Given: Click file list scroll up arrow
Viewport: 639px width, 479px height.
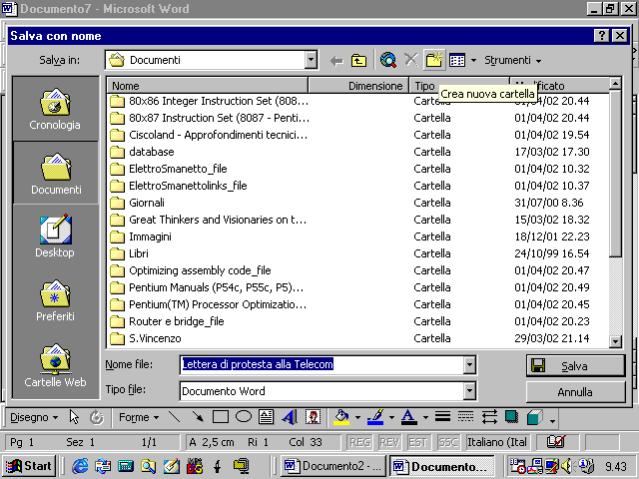Looking at the screenshot, I should coord(615,84).
